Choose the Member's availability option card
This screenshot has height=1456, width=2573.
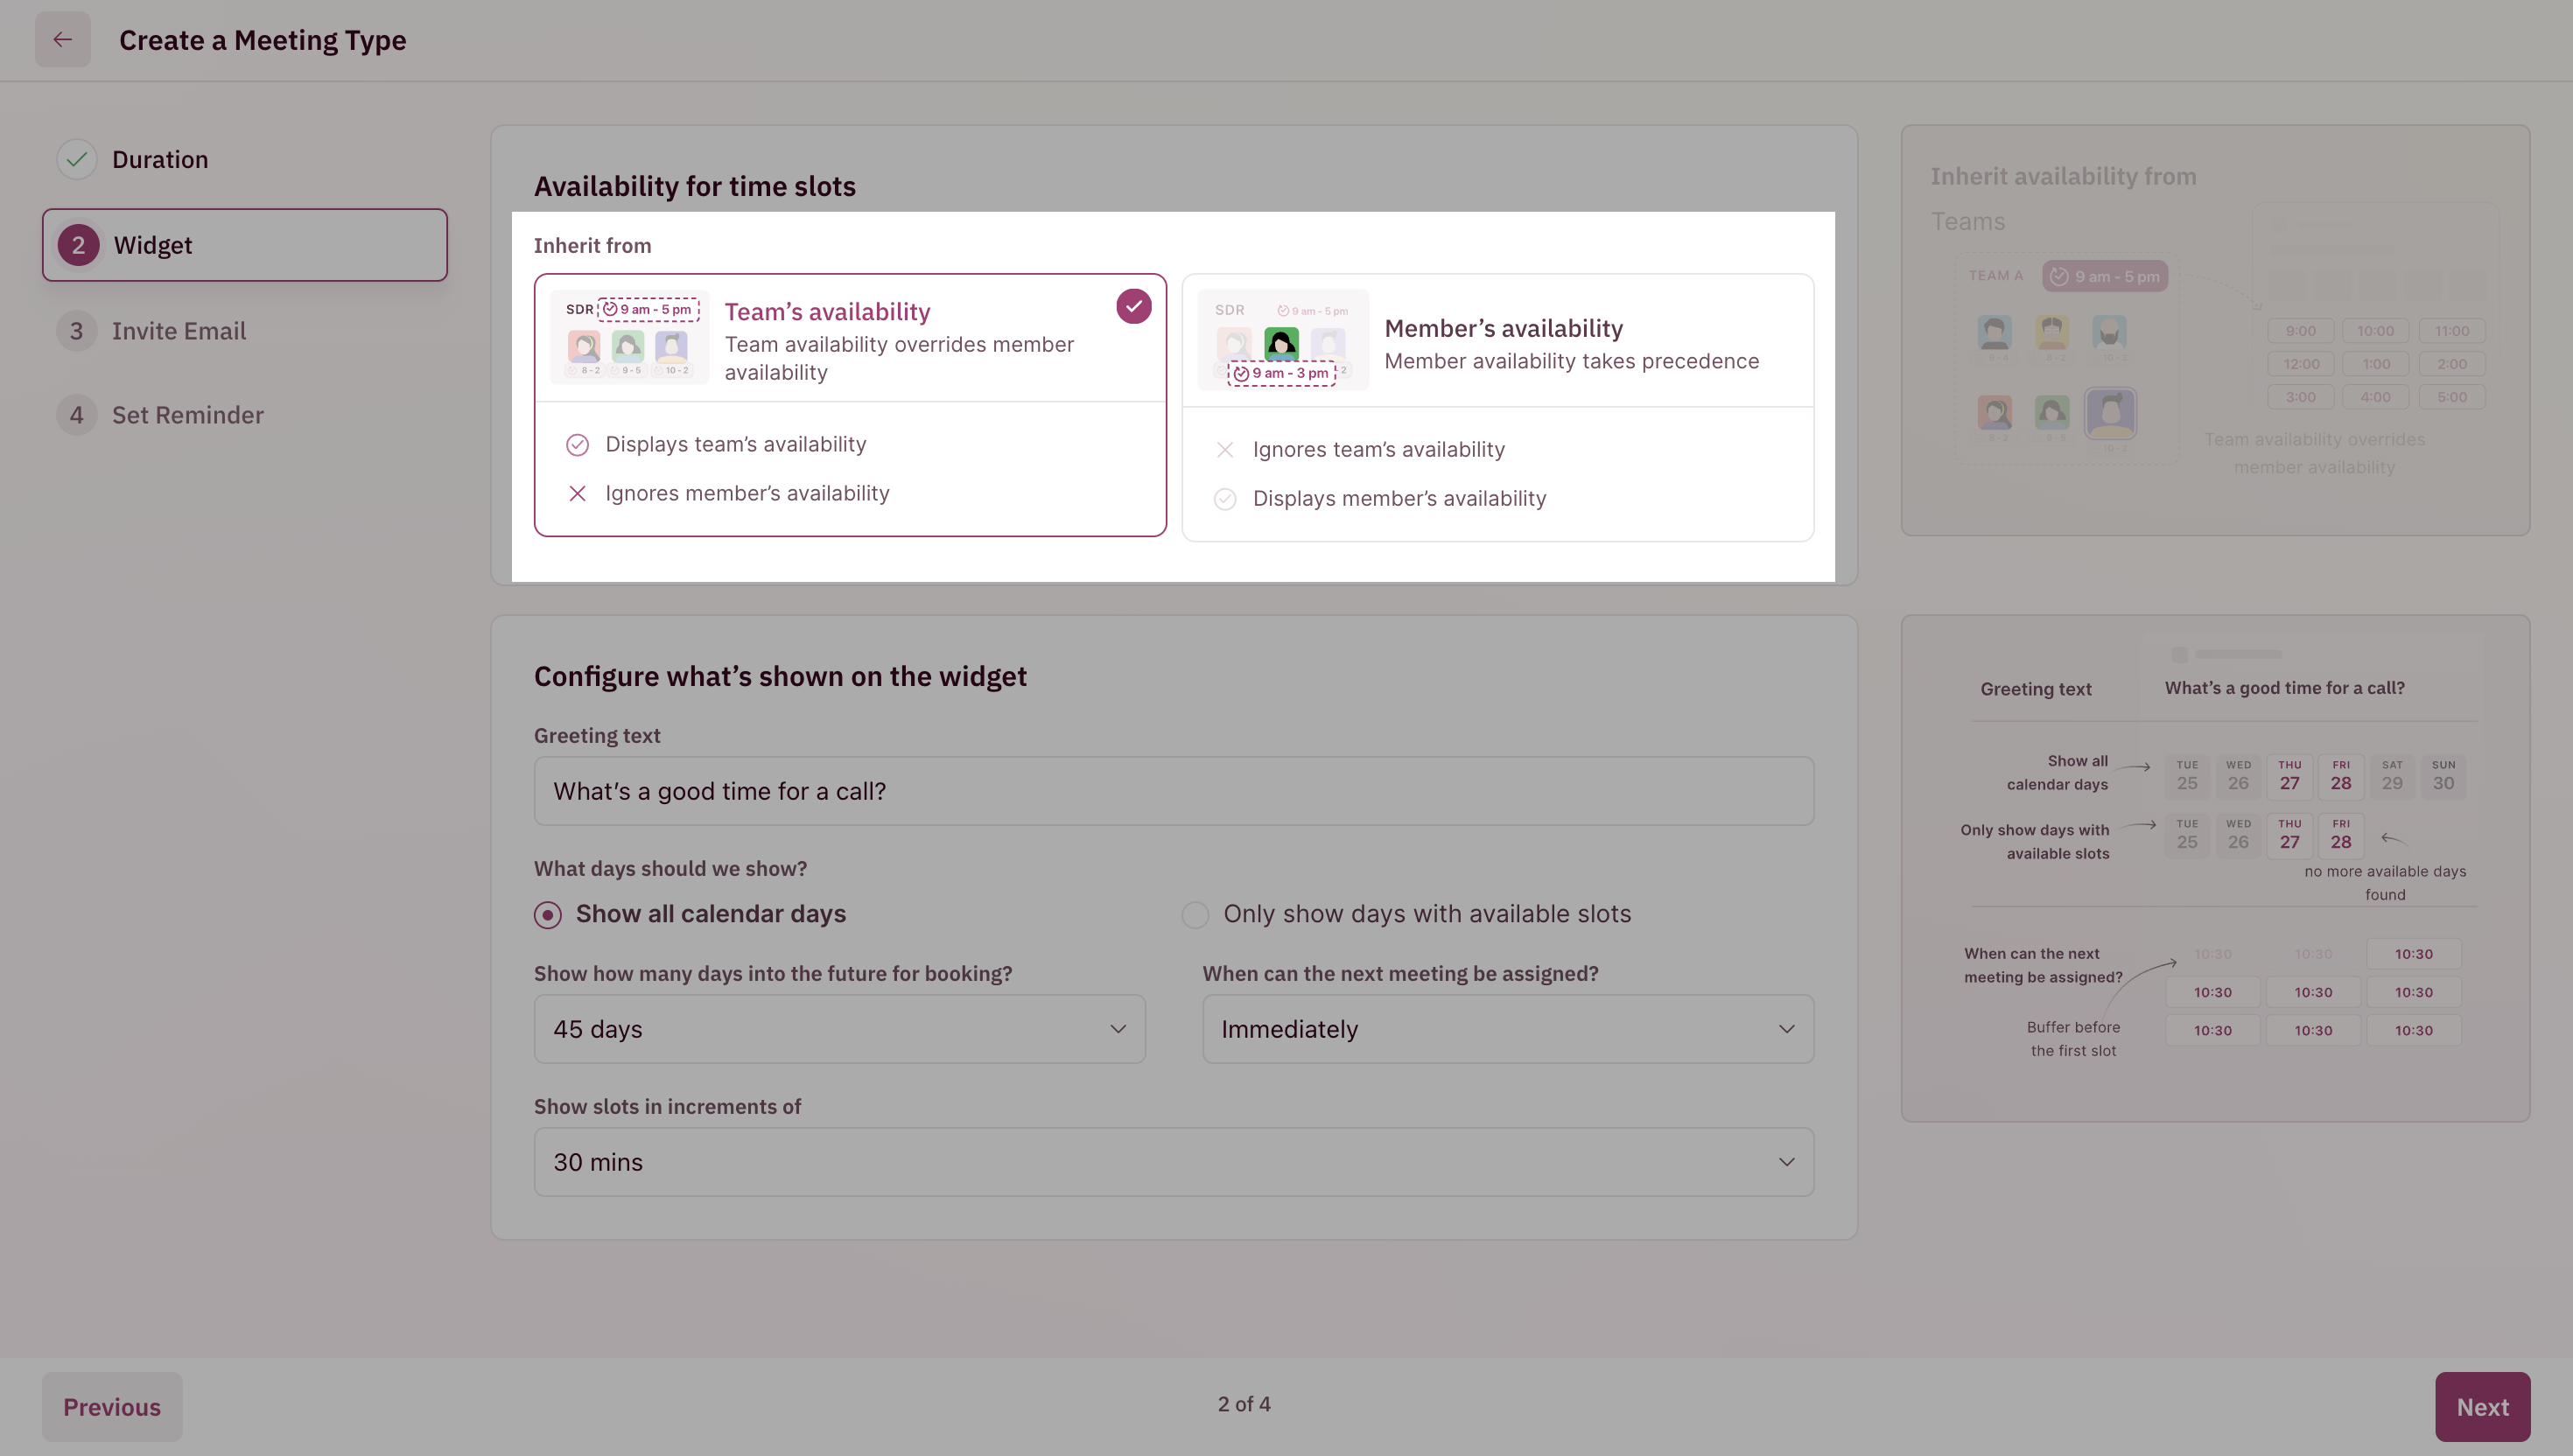point(1569,344)
